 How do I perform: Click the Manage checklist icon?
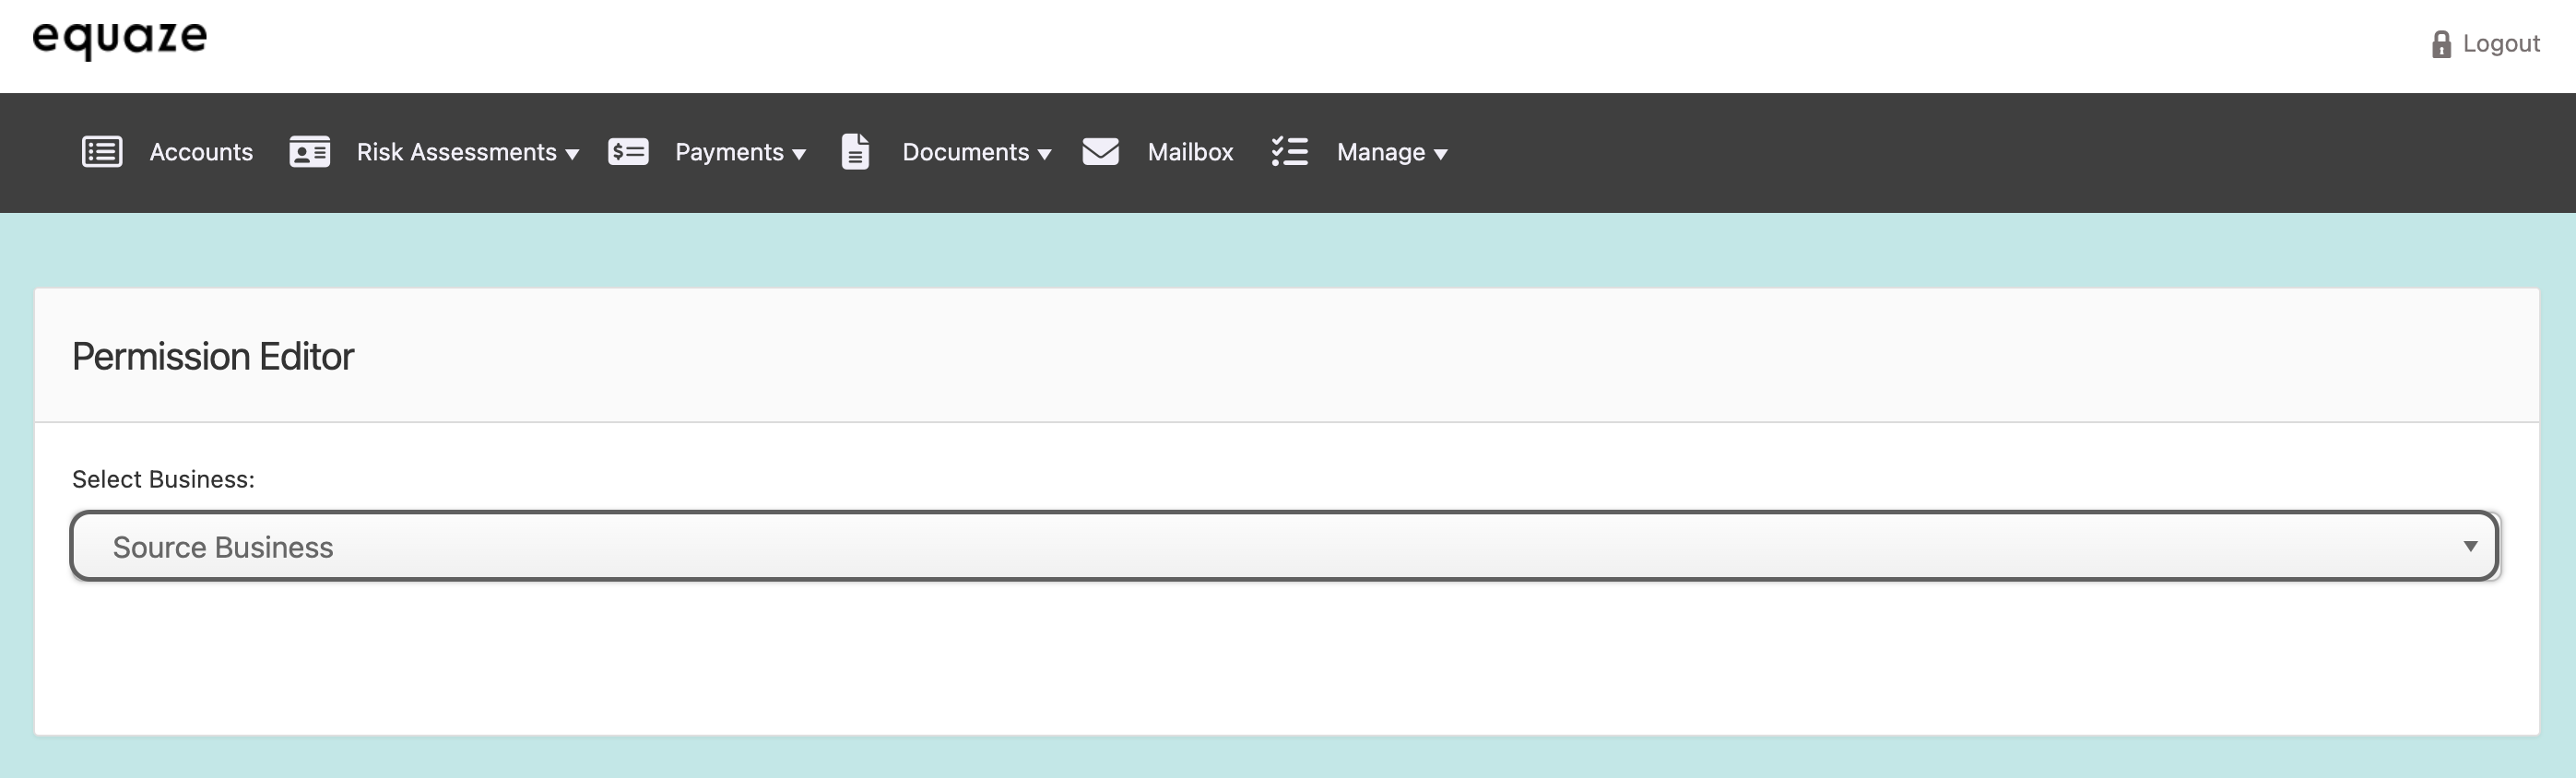pos(1289,152)
